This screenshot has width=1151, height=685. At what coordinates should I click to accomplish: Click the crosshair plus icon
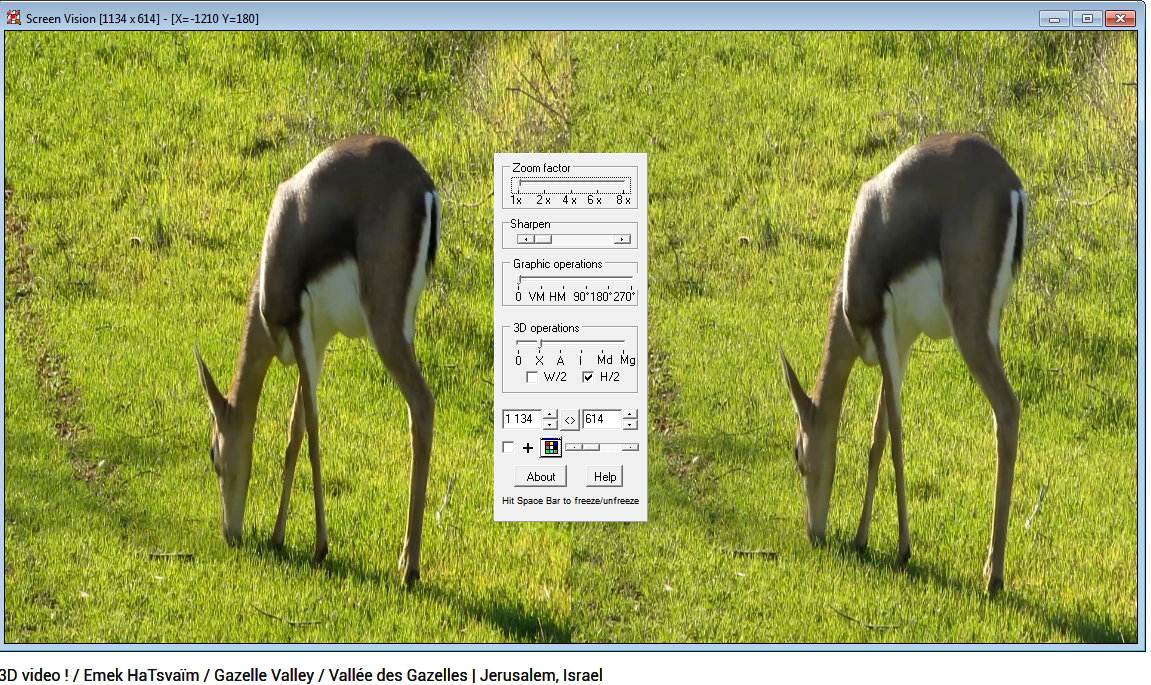coord(528,447)
